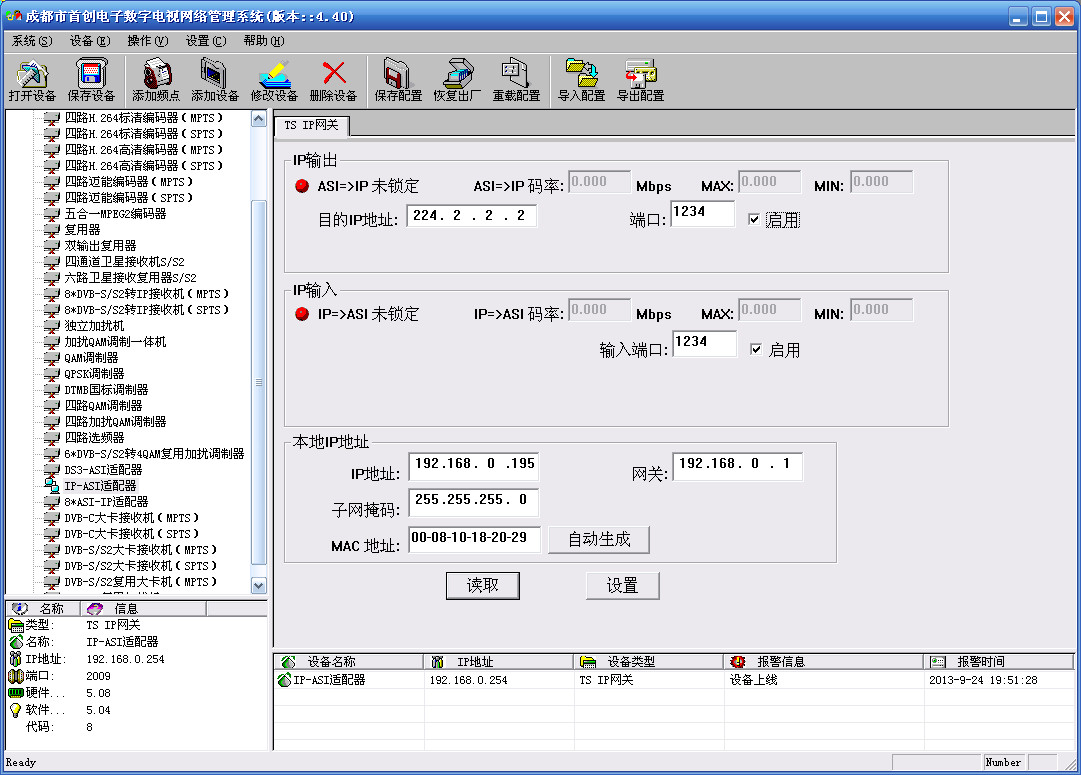1081x775 pixels.
Task: Click the red X 删除设备 icon
Action: 334,73
